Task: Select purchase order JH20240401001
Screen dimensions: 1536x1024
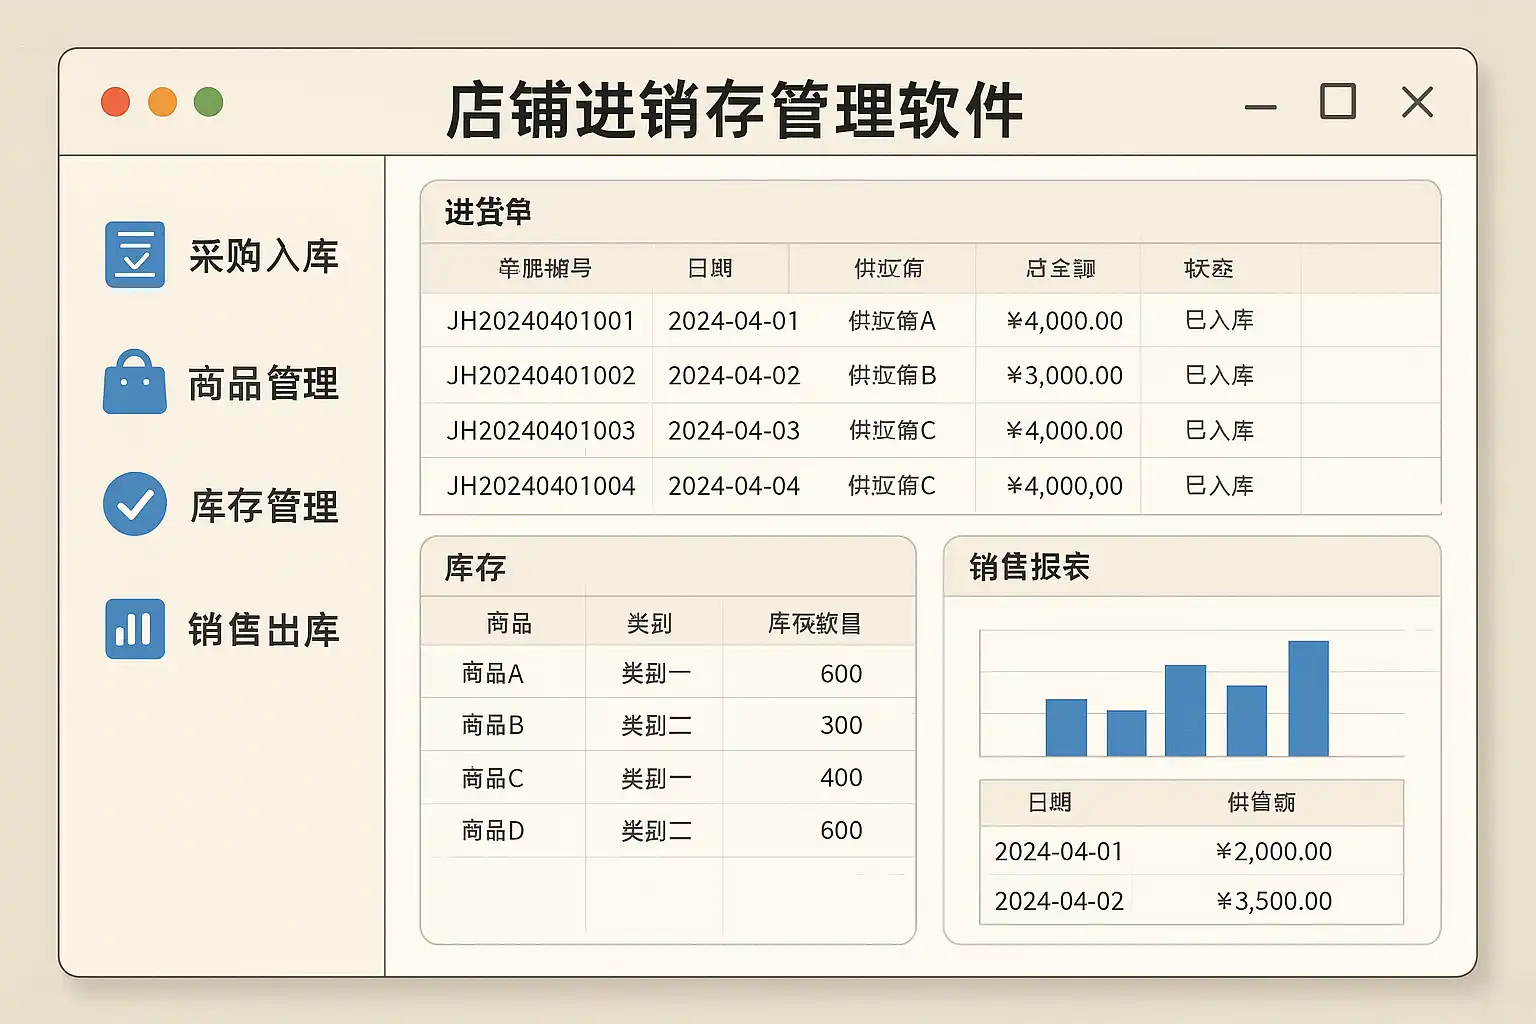Action: coord(540,321)
